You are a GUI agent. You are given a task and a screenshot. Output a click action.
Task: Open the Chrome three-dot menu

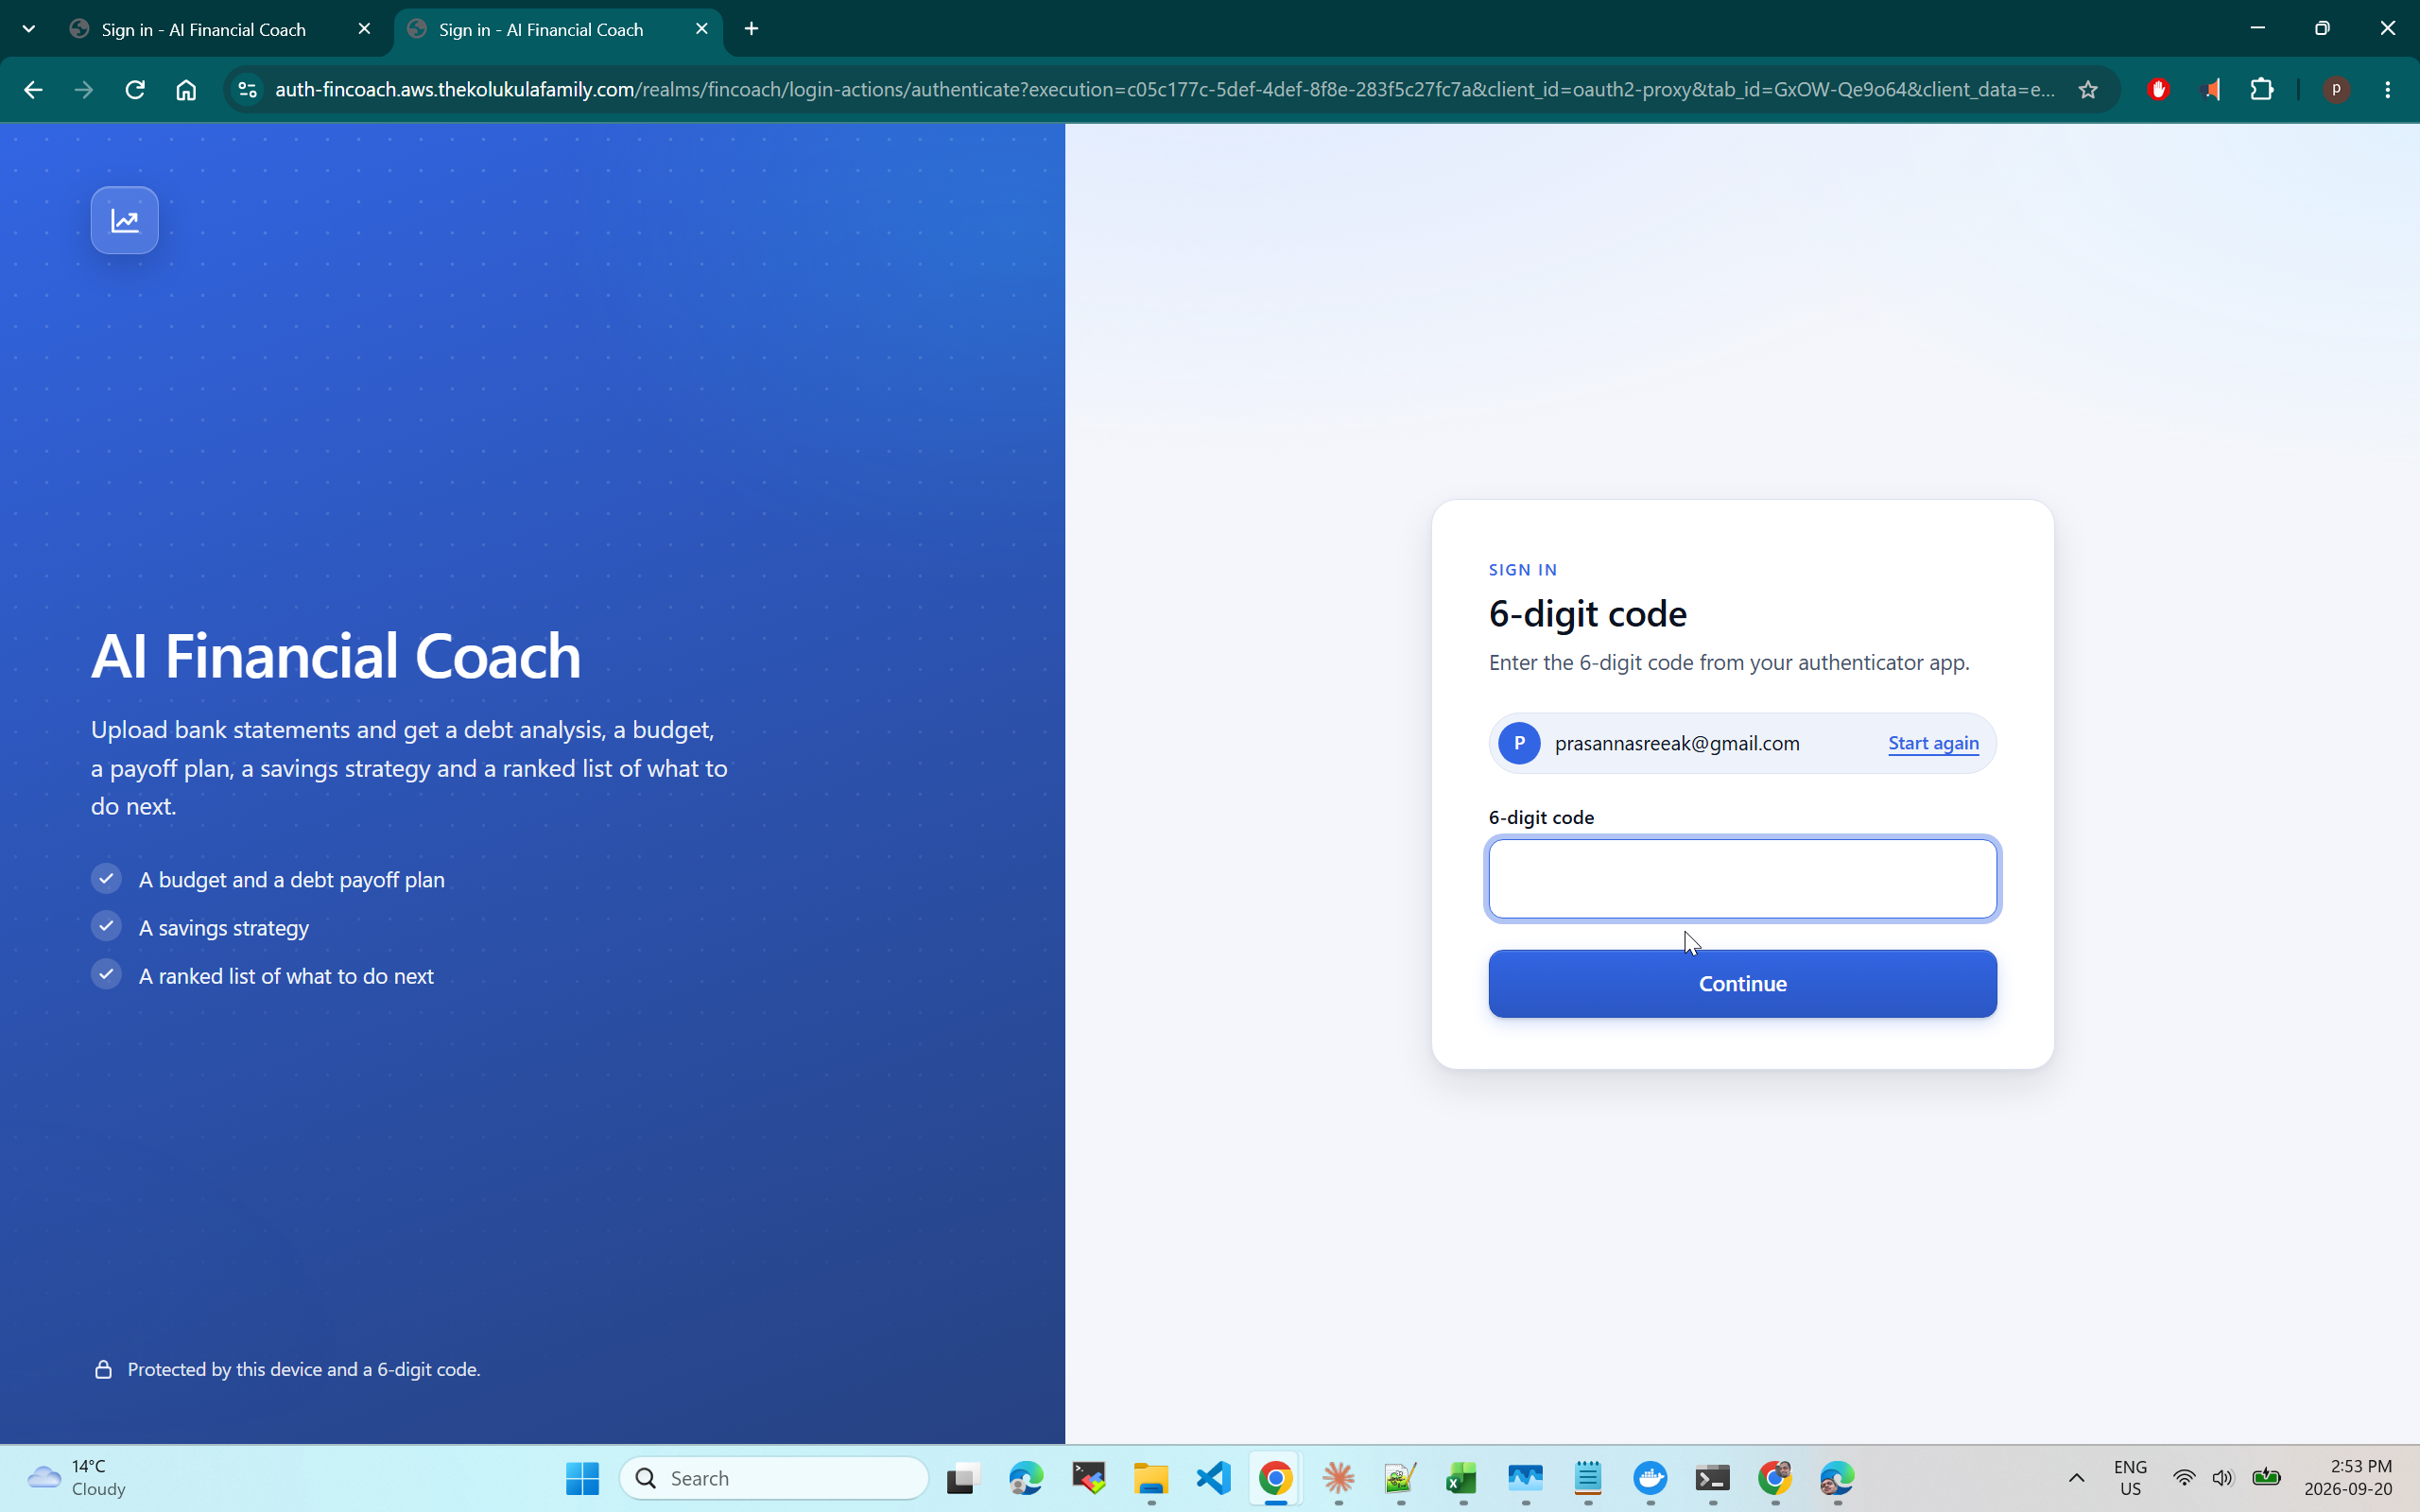click(2388, 90)
